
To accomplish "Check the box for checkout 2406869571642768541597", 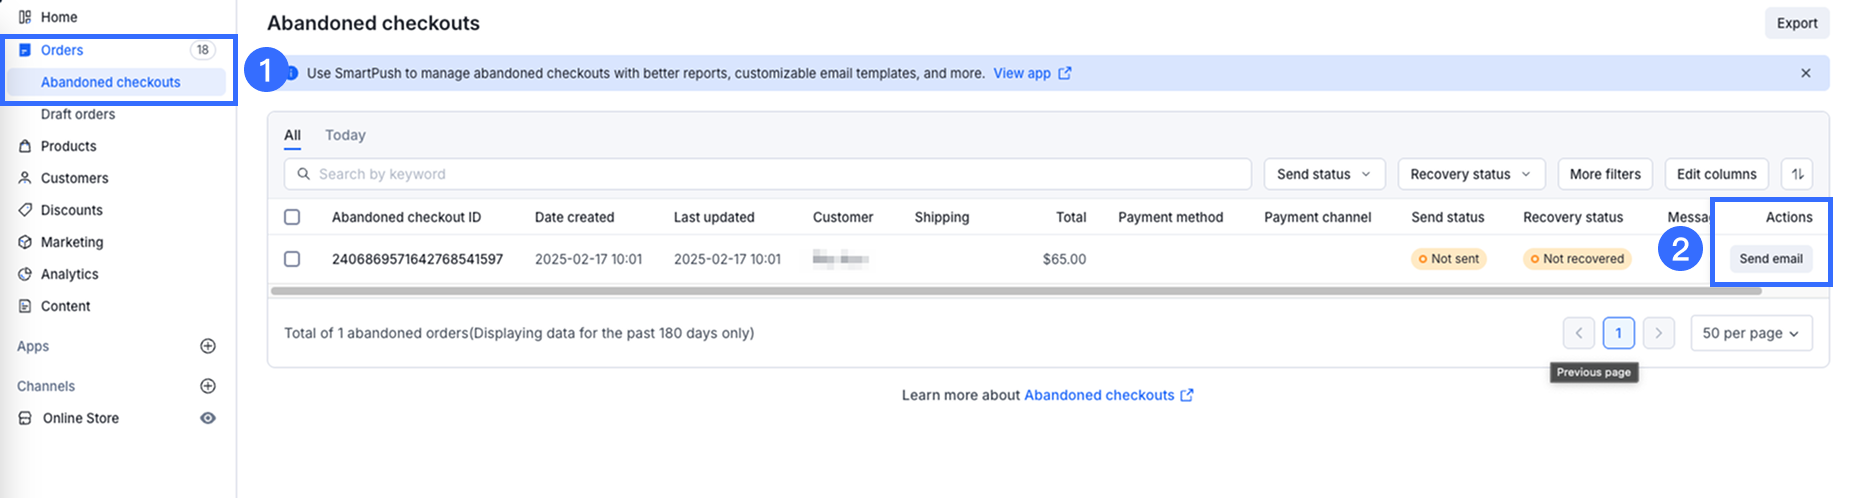I will point(292,259).
